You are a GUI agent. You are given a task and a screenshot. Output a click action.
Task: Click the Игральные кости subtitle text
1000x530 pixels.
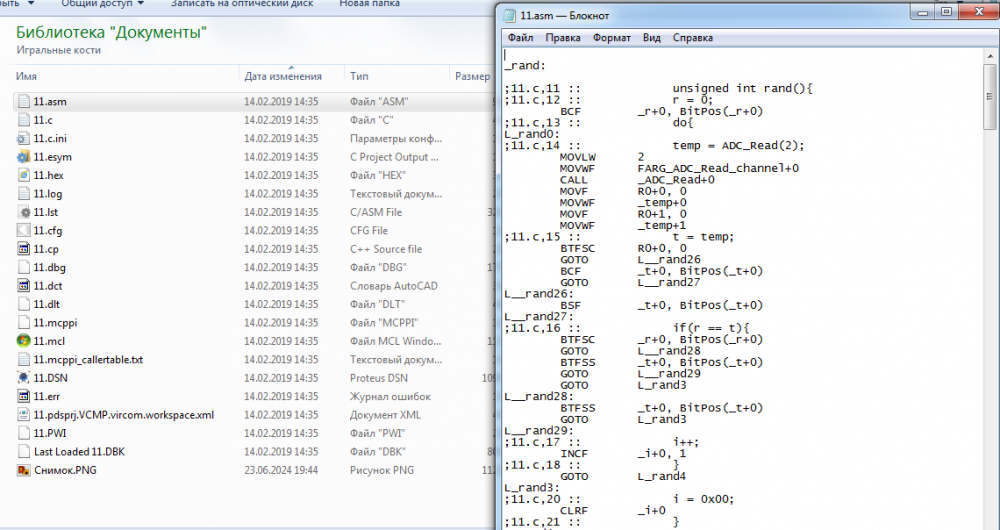pyautogui.click(x=59, y=50)
